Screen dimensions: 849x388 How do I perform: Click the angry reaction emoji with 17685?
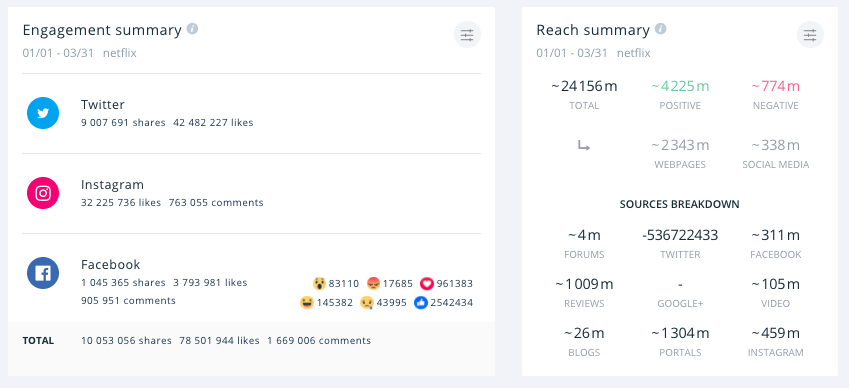[373, 284]
